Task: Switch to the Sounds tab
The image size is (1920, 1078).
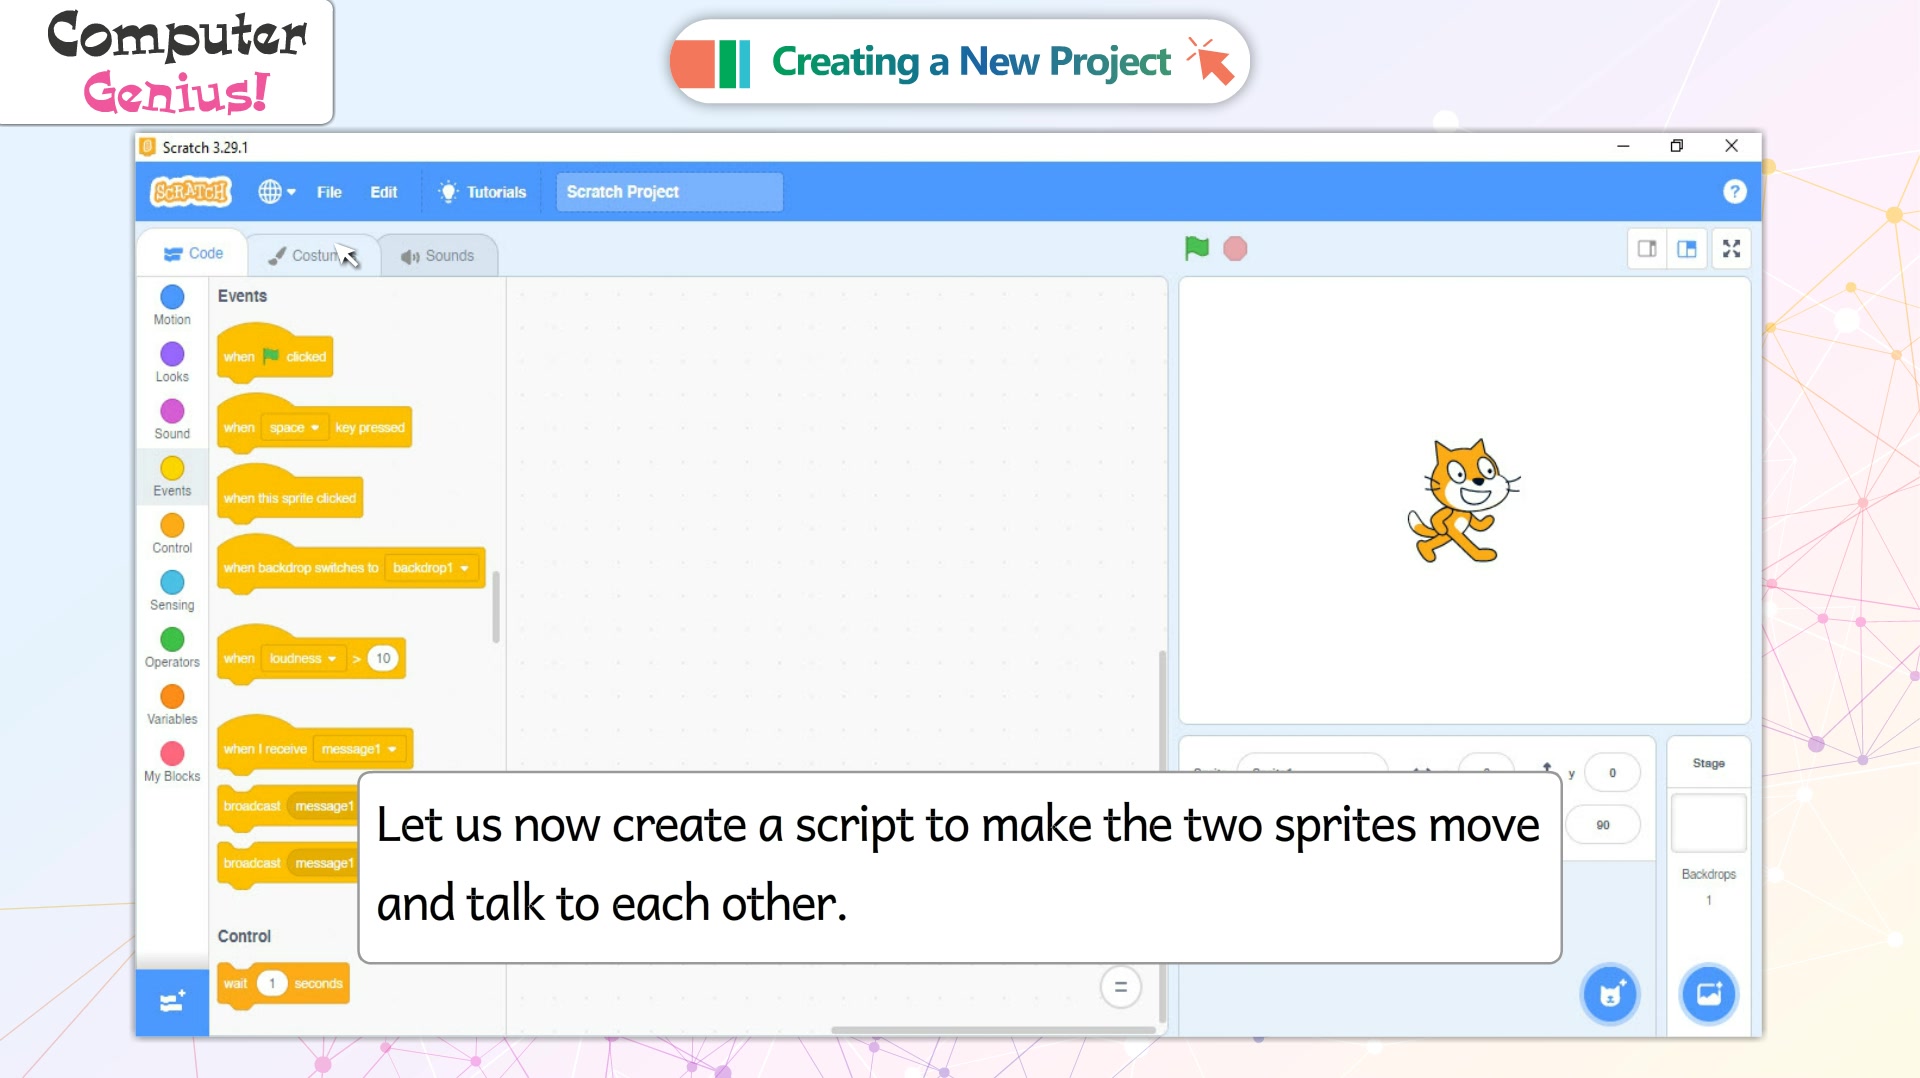Action: coord(438,256)
